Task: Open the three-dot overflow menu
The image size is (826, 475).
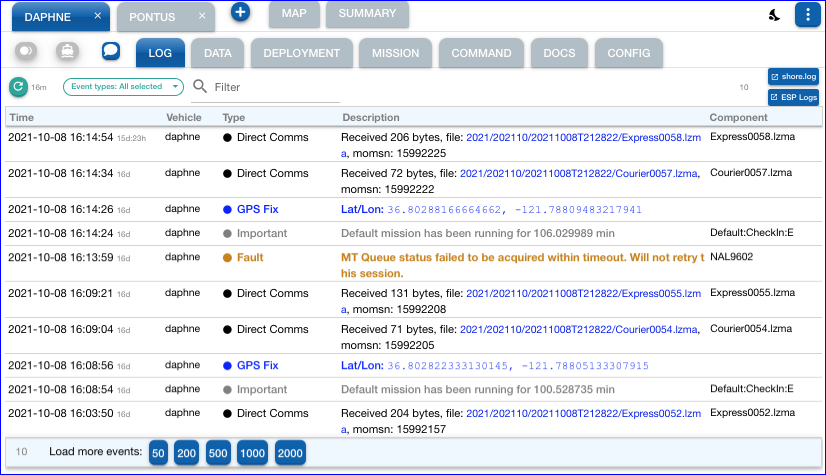Action: [x=807, y=14]
